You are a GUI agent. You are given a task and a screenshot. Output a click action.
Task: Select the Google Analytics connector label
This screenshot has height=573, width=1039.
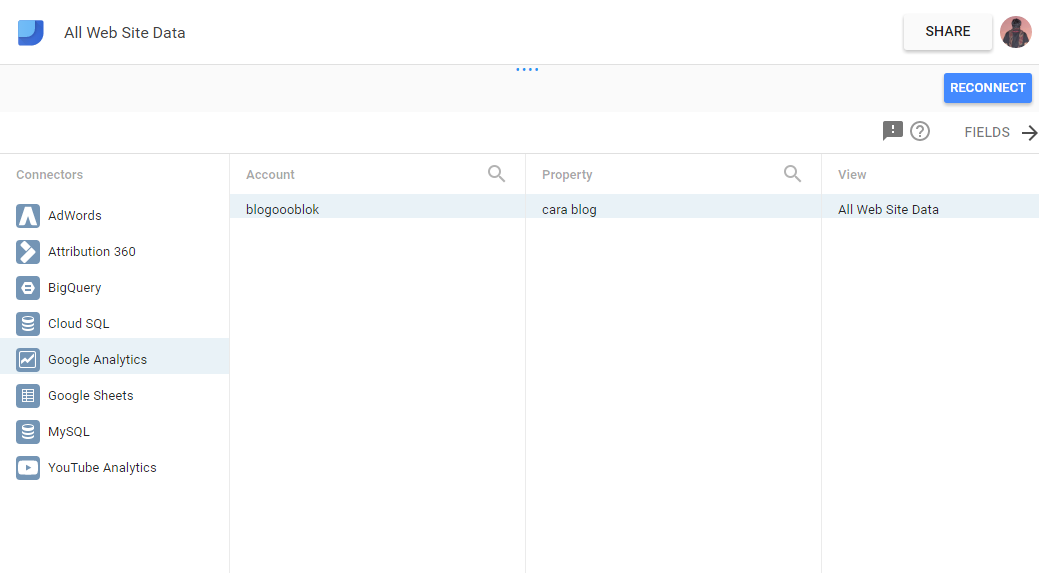click(x=97, y=360)
